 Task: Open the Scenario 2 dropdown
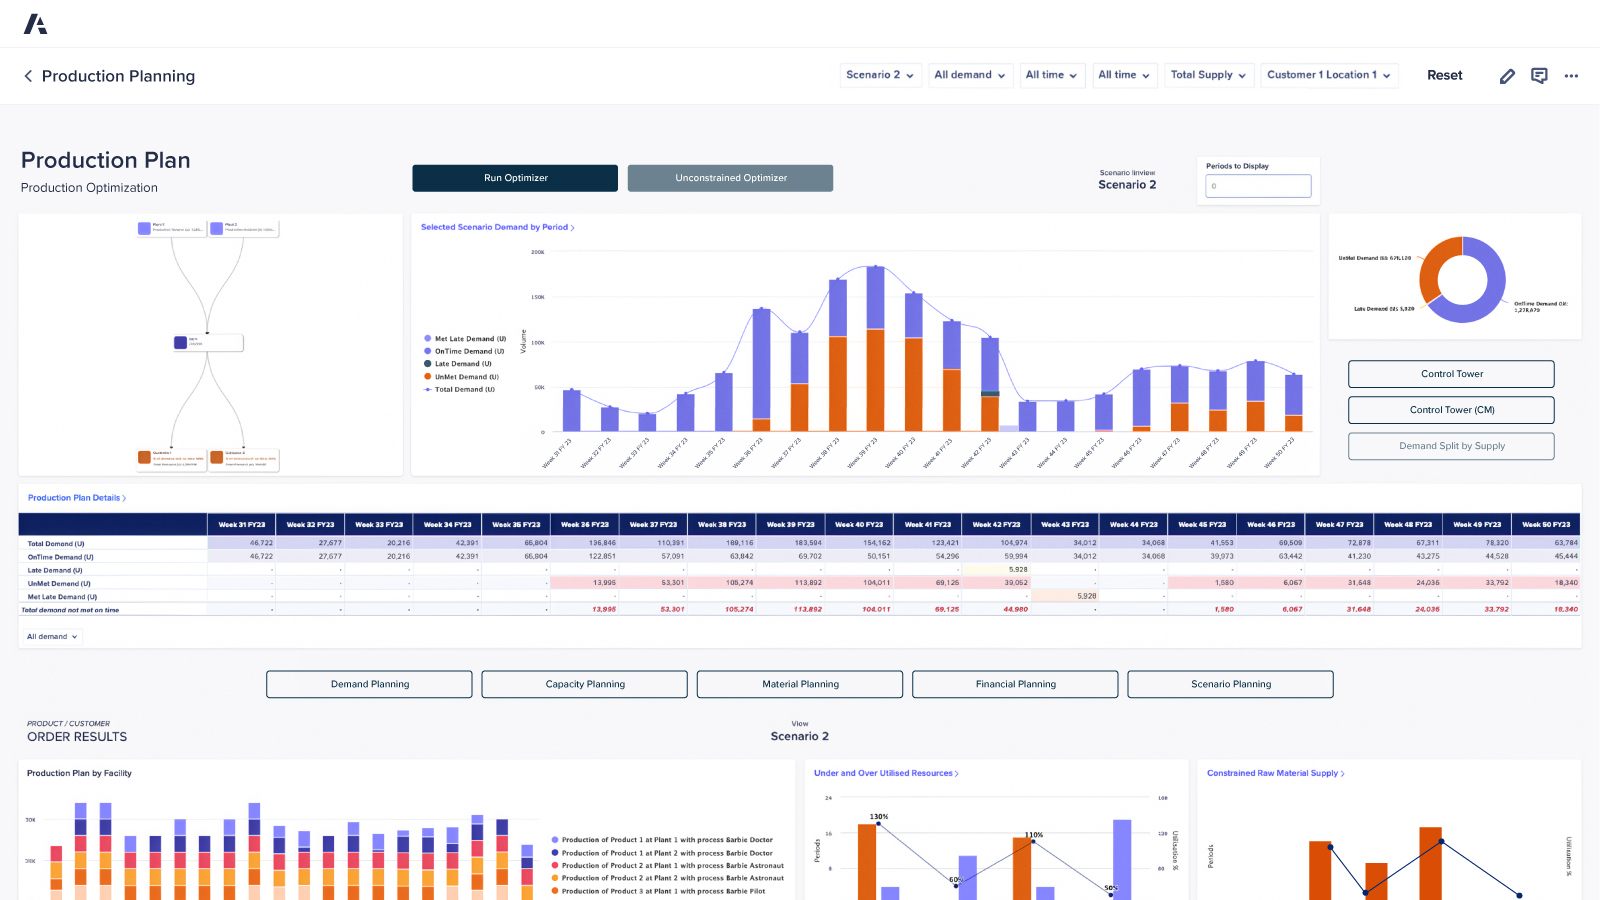(880, 75)
